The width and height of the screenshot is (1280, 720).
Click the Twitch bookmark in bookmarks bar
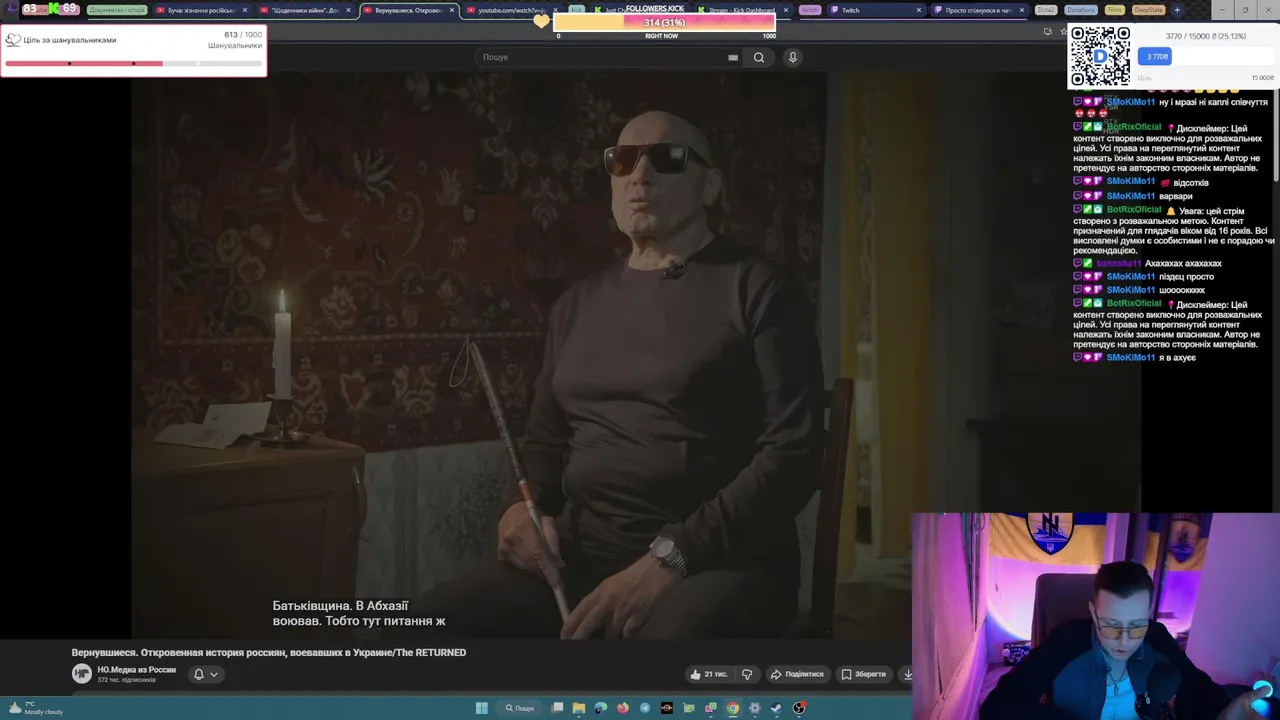pyautogui.click(x=809, y=10)
